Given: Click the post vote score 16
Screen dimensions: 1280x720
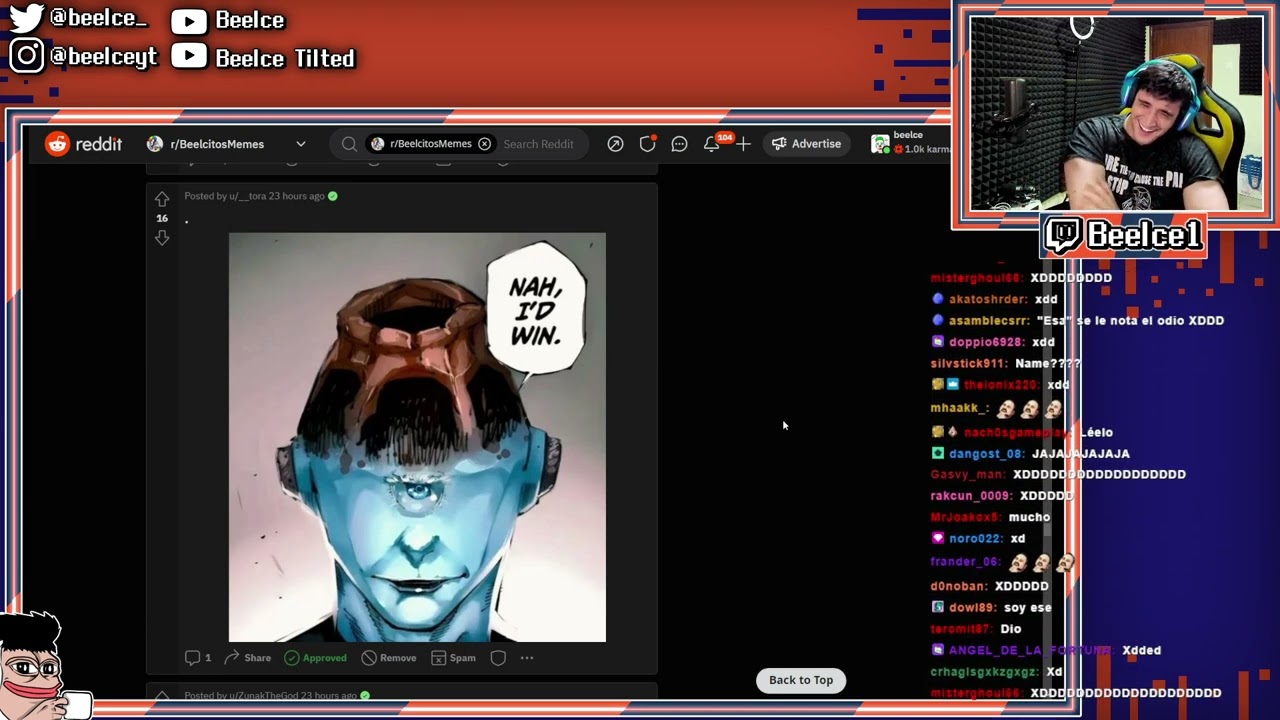Looking at the screenshot, I should pos(162,218).
